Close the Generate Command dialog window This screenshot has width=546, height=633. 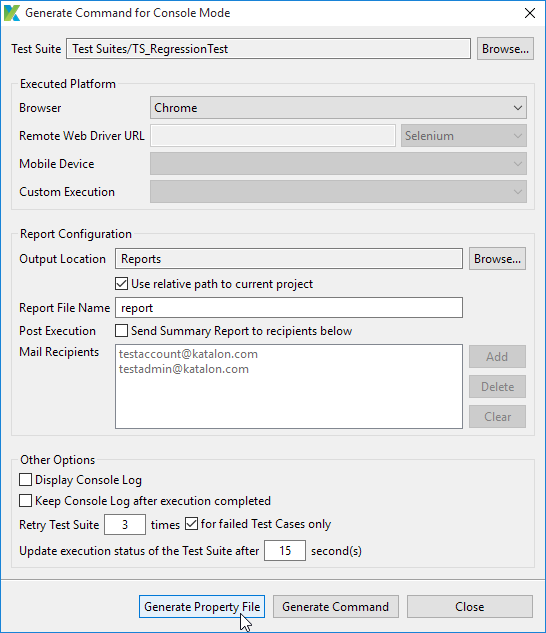tap(529, 13)
